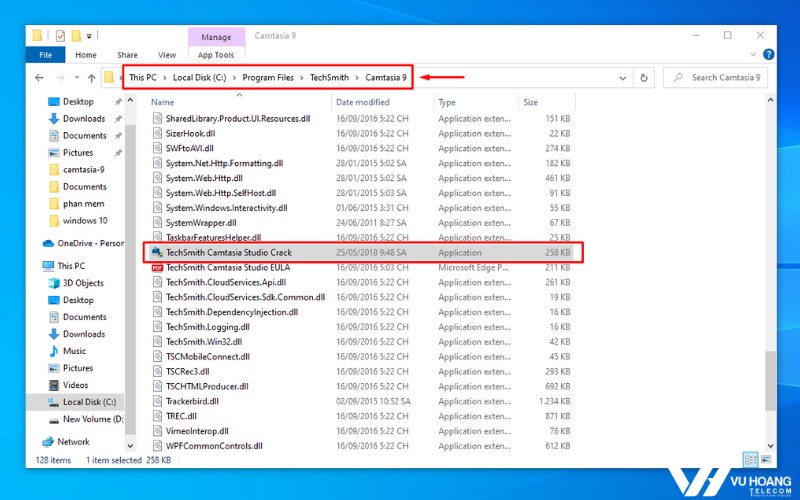800x500 pixels.
Task: Click This PC in address breadcrumb
Action: pyautogui.click(x=143, y=78)
